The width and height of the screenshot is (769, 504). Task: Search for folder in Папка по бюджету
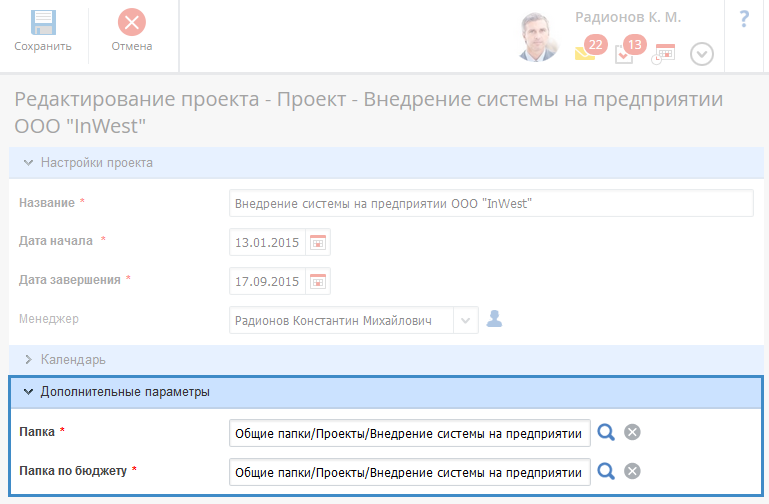click(x=606, y=471)
